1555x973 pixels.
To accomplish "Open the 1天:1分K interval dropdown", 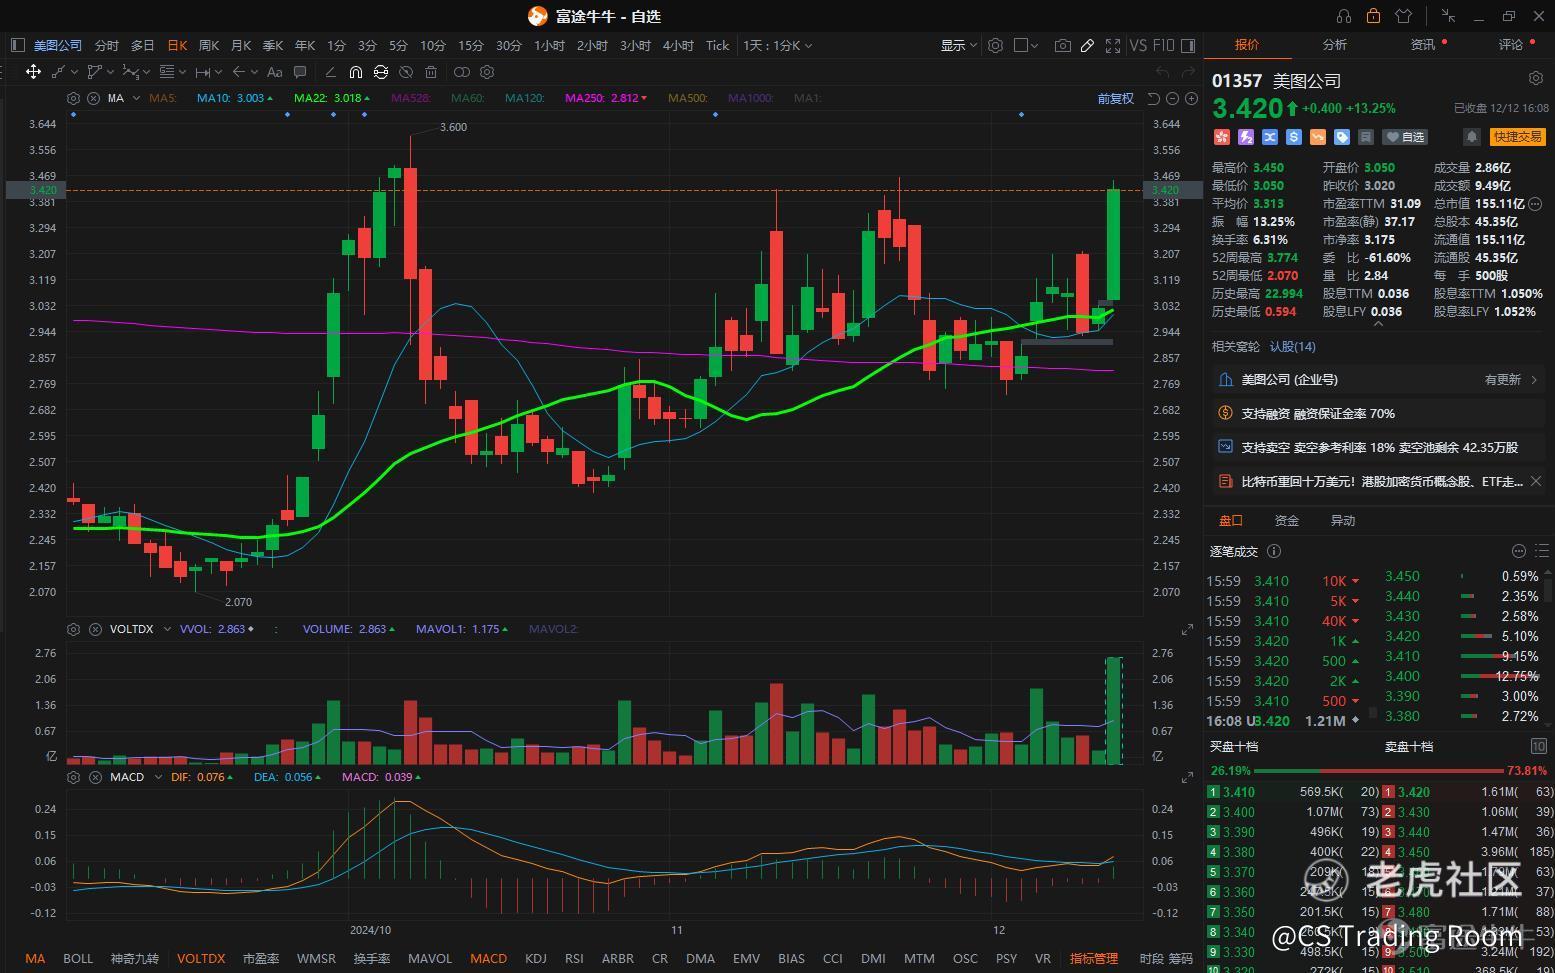I will click(777, 45).
